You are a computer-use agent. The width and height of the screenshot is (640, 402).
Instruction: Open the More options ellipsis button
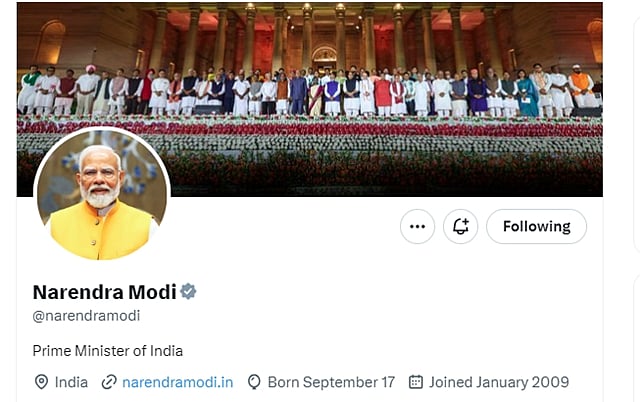(418, 227)
